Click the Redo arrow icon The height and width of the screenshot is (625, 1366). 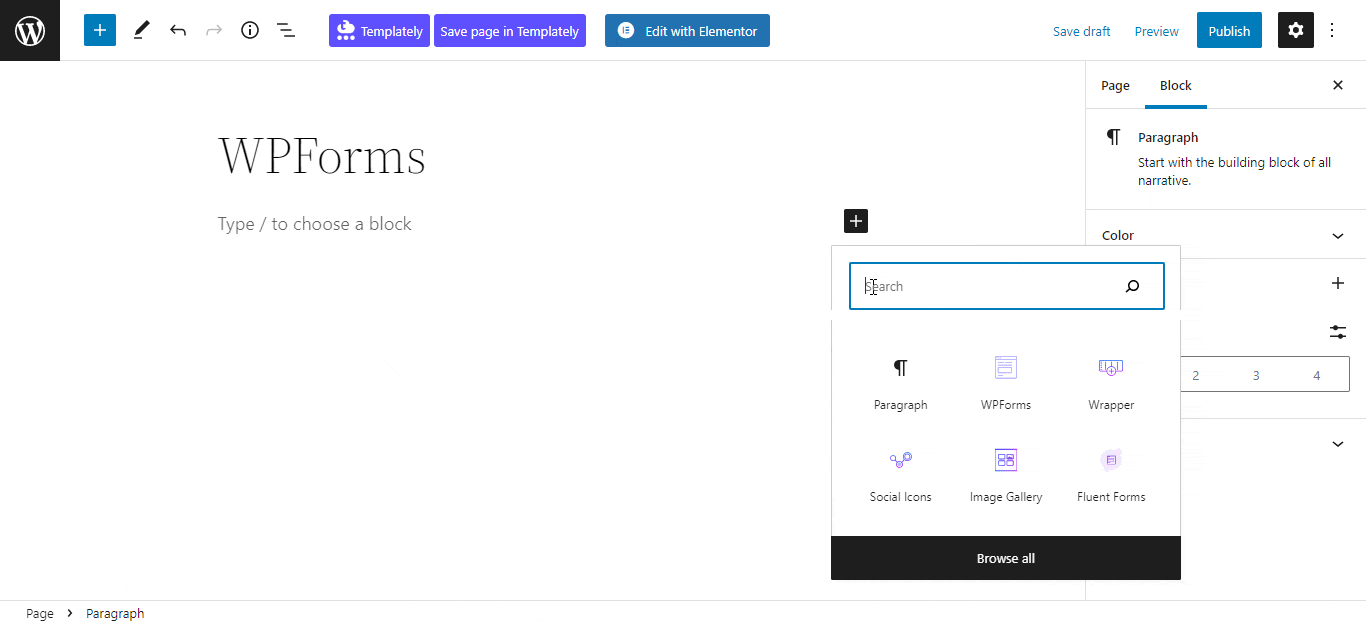[214, 30]
